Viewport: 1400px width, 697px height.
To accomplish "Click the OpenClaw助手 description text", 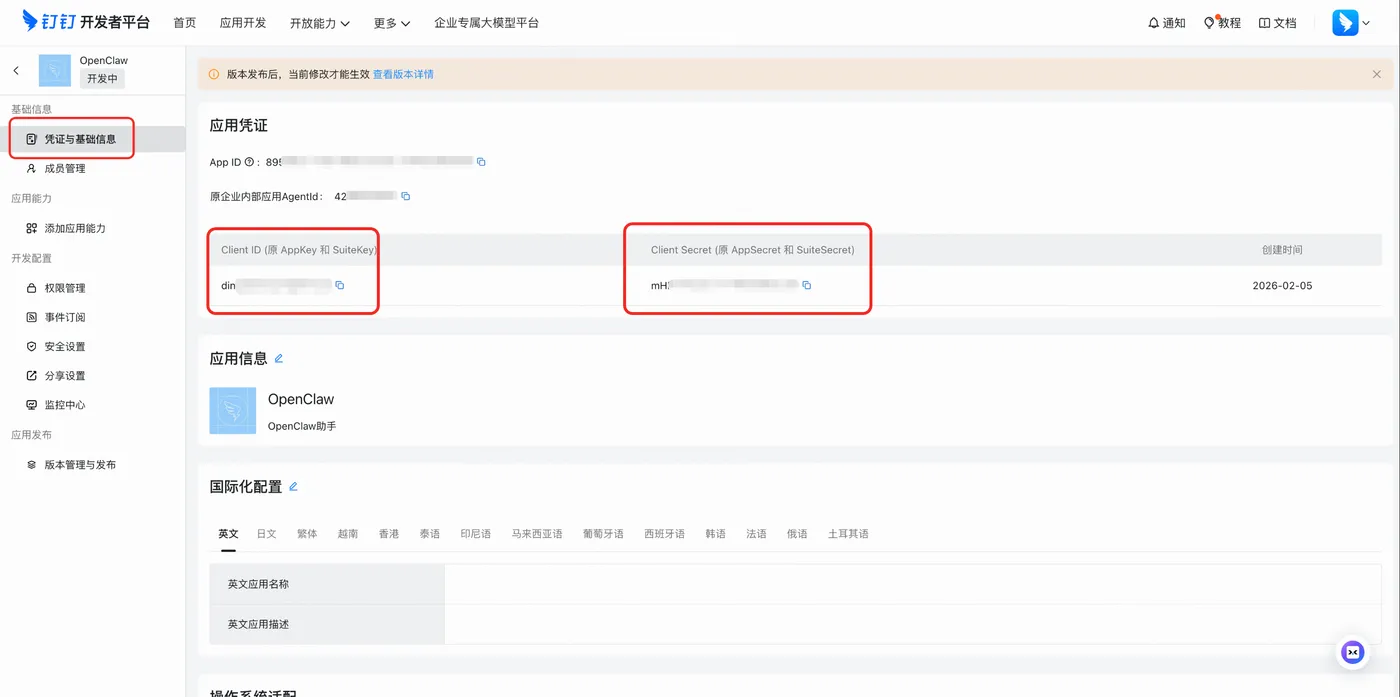I will pyautogui.click(x=302, y=426).
